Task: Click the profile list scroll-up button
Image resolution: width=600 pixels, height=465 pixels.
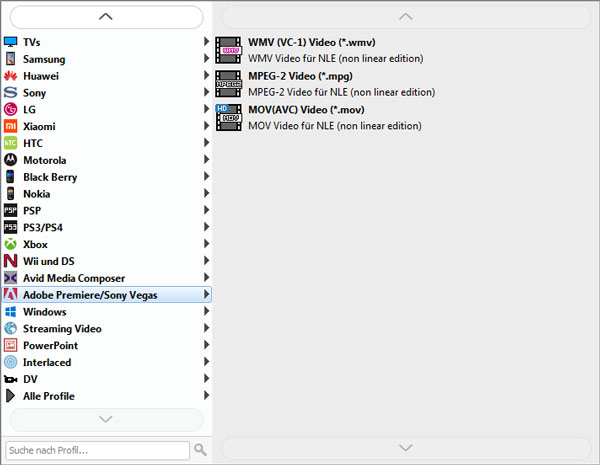Action: point(406,17)
